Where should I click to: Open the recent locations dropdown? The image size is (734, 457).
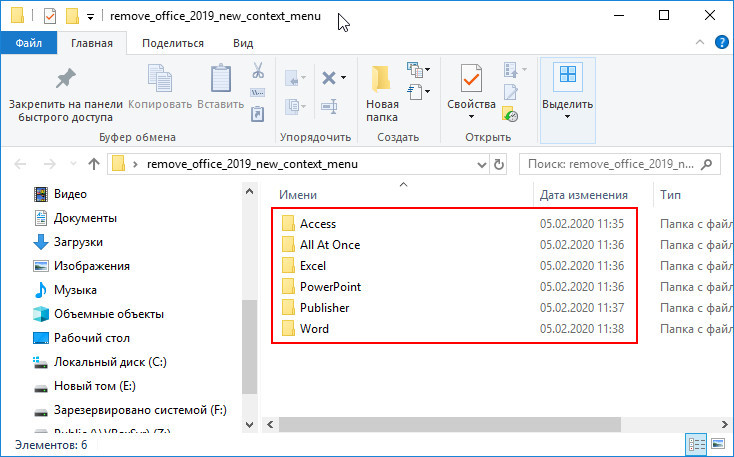click(73, 164)
